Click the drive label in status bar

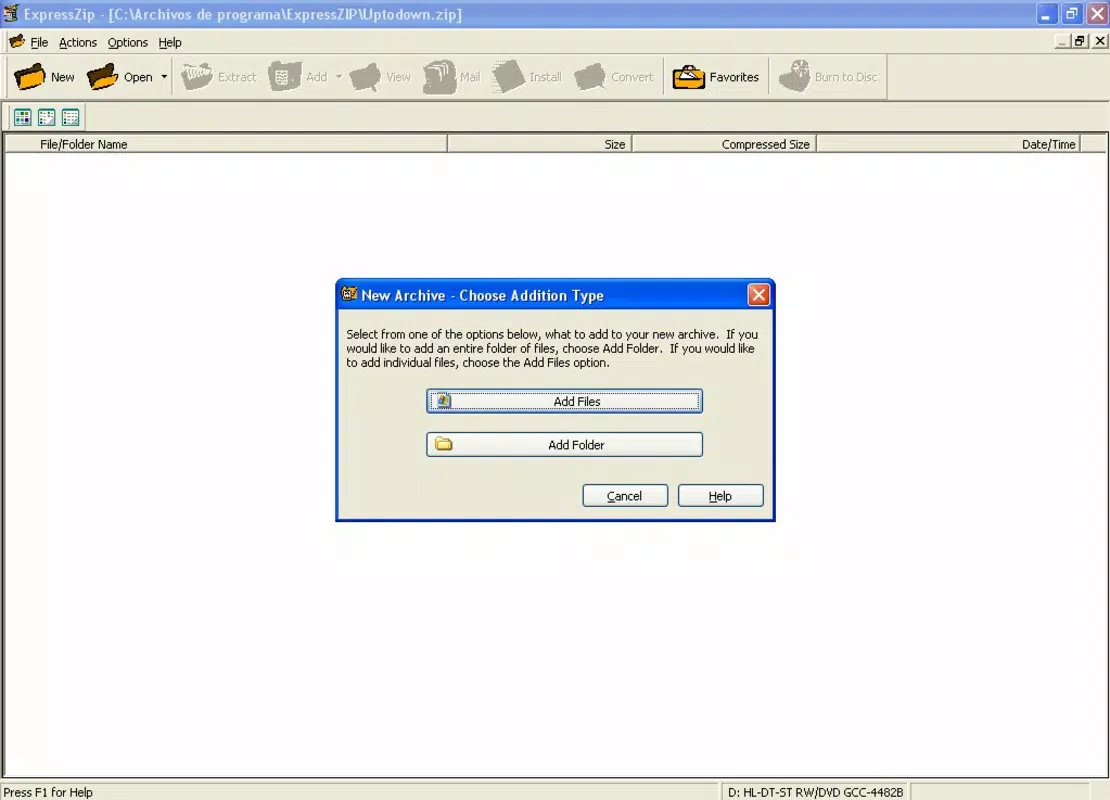point(815,792)
